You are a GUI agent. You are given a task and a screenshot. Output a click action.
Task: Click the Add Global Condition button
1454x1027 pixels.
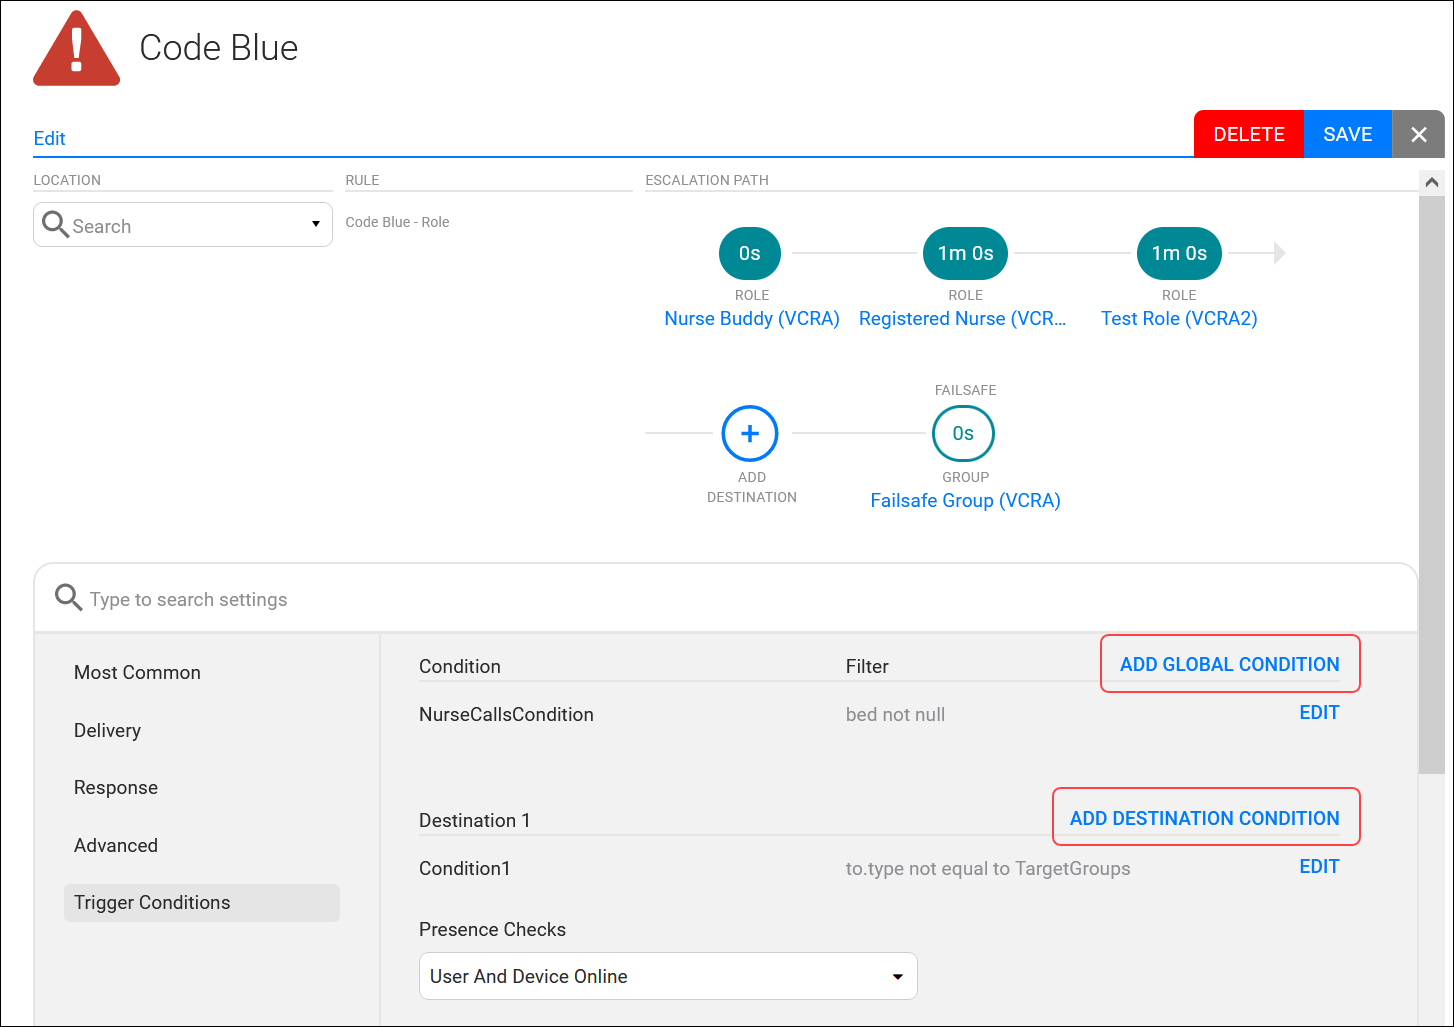[x=1229, y=665]
